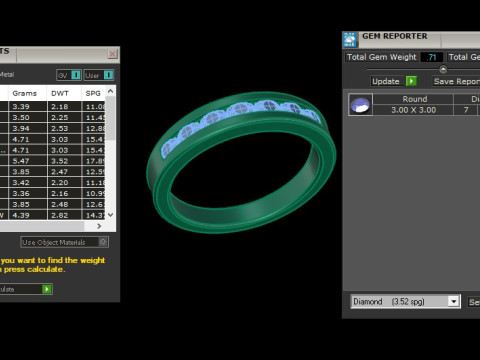
Task: Select the 2.20 DWT cell
Action: pyautogui.click(x=65, y=183)
